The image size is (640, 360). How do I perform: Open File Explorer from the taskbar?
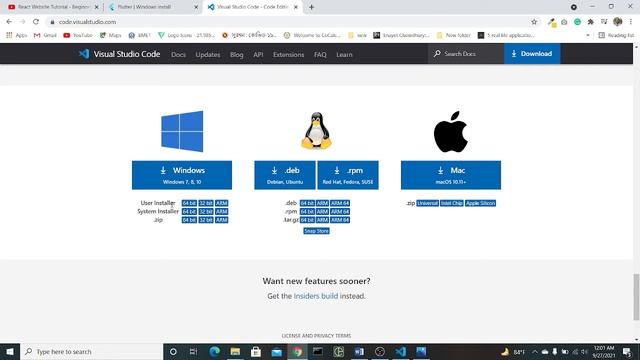(x=235, y=351)
